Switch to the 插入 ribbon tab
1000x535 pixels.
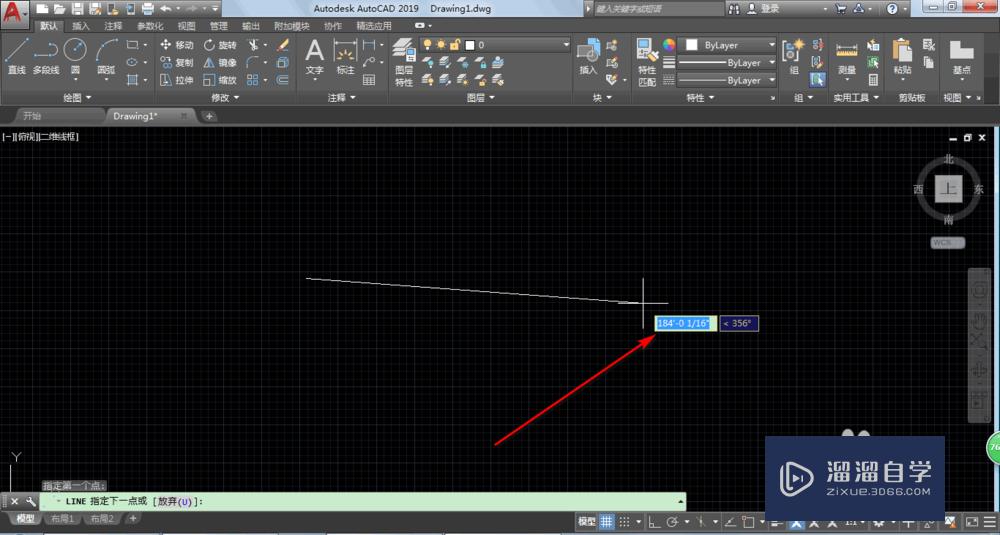(81, 26)
